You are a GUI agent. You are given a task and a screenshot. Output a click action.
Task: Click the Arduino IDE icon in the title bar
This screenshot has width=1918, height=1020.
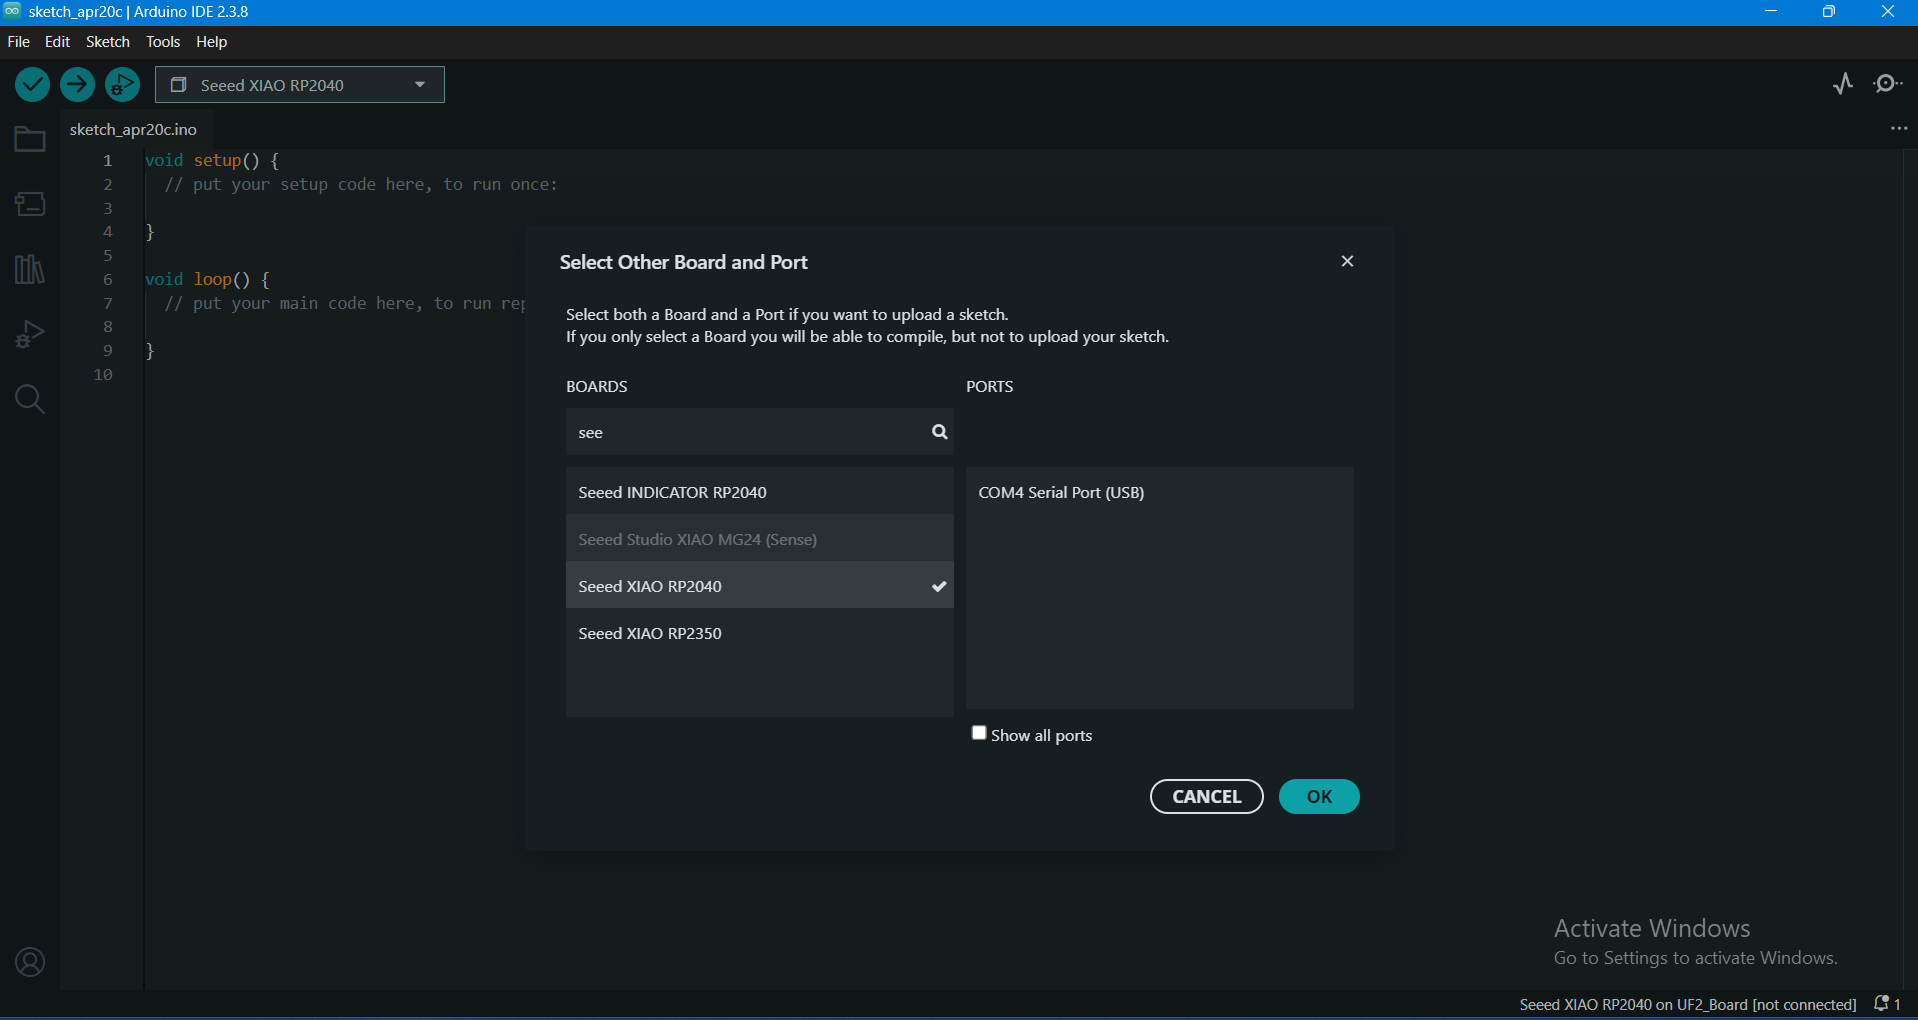coord(12,11)
